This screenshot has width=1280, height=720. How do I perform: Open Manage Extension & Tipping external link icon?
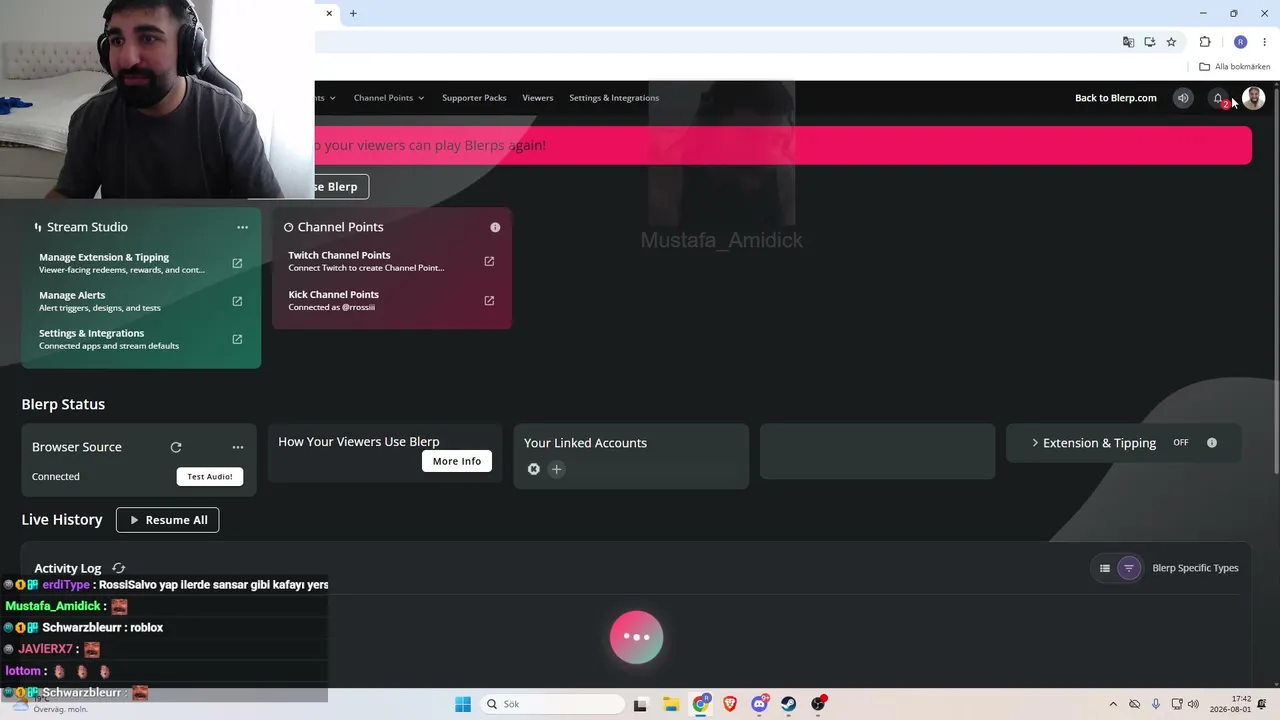(237, 263)
